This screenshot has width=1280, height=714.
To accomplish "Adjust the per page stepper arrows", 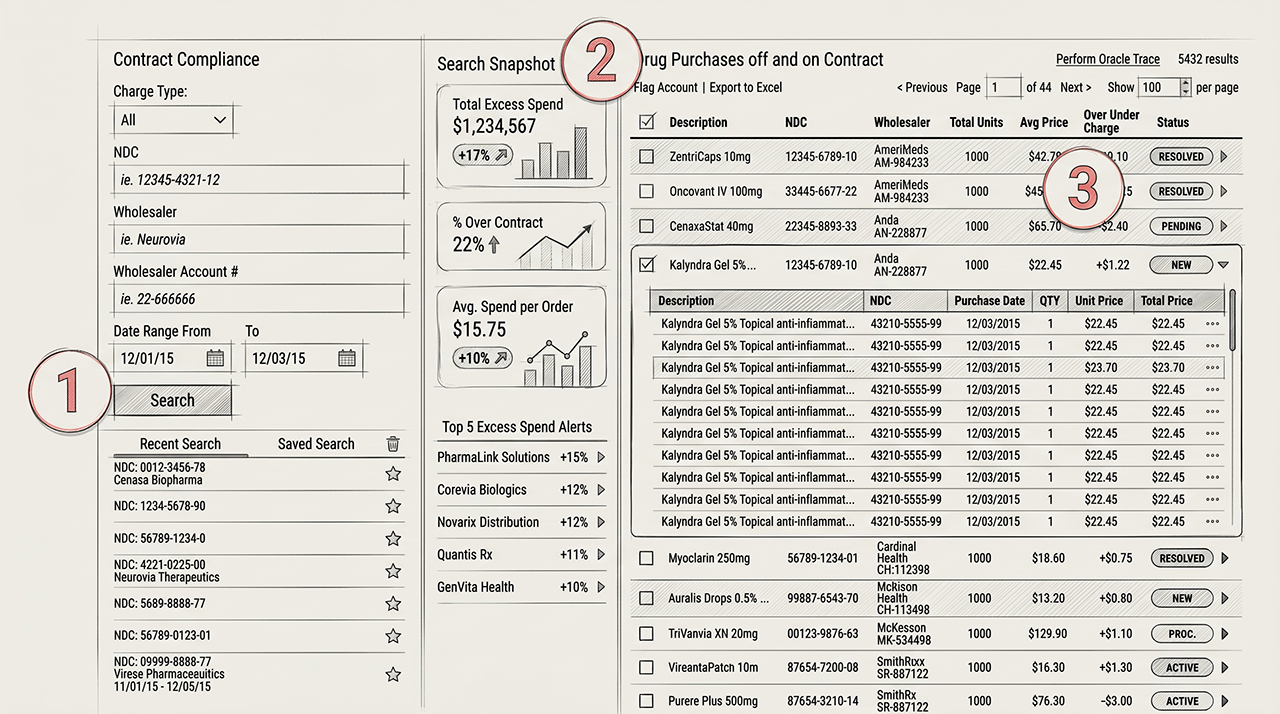I will pos(1187,87).
